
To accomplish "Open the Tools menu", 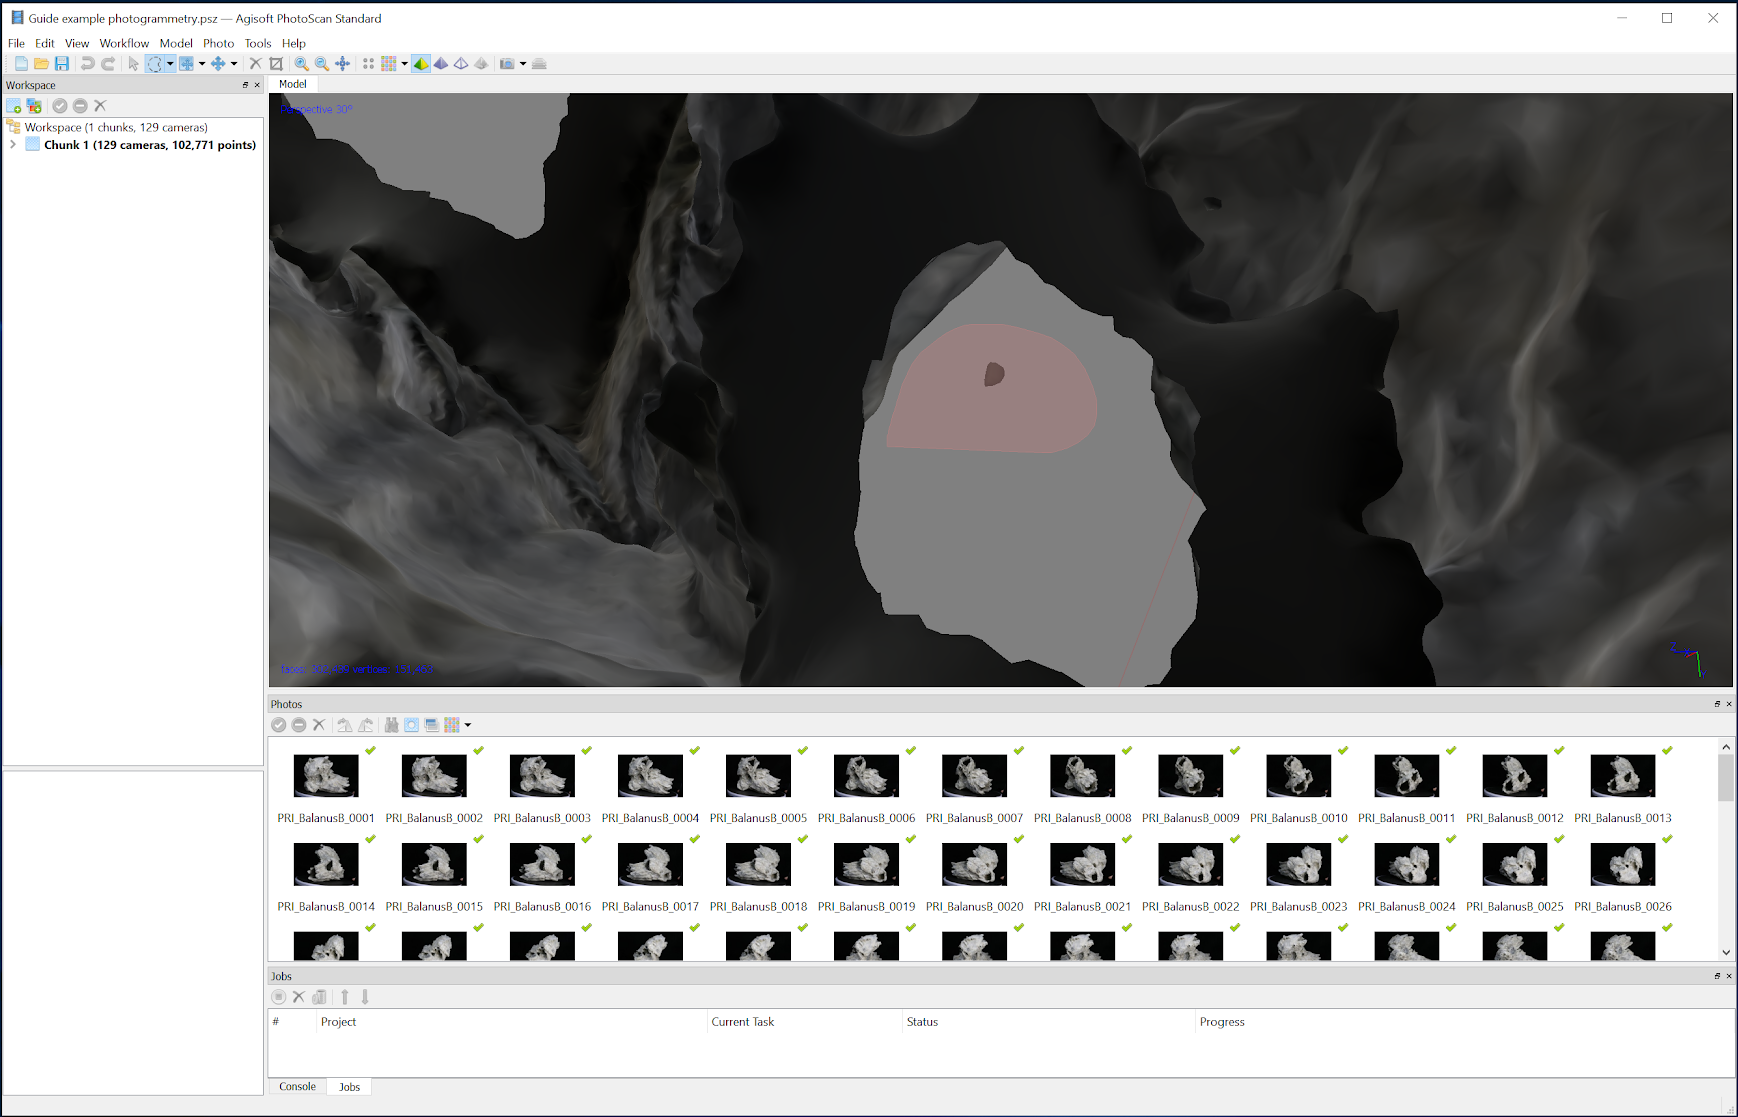I will tap(258, 43).
